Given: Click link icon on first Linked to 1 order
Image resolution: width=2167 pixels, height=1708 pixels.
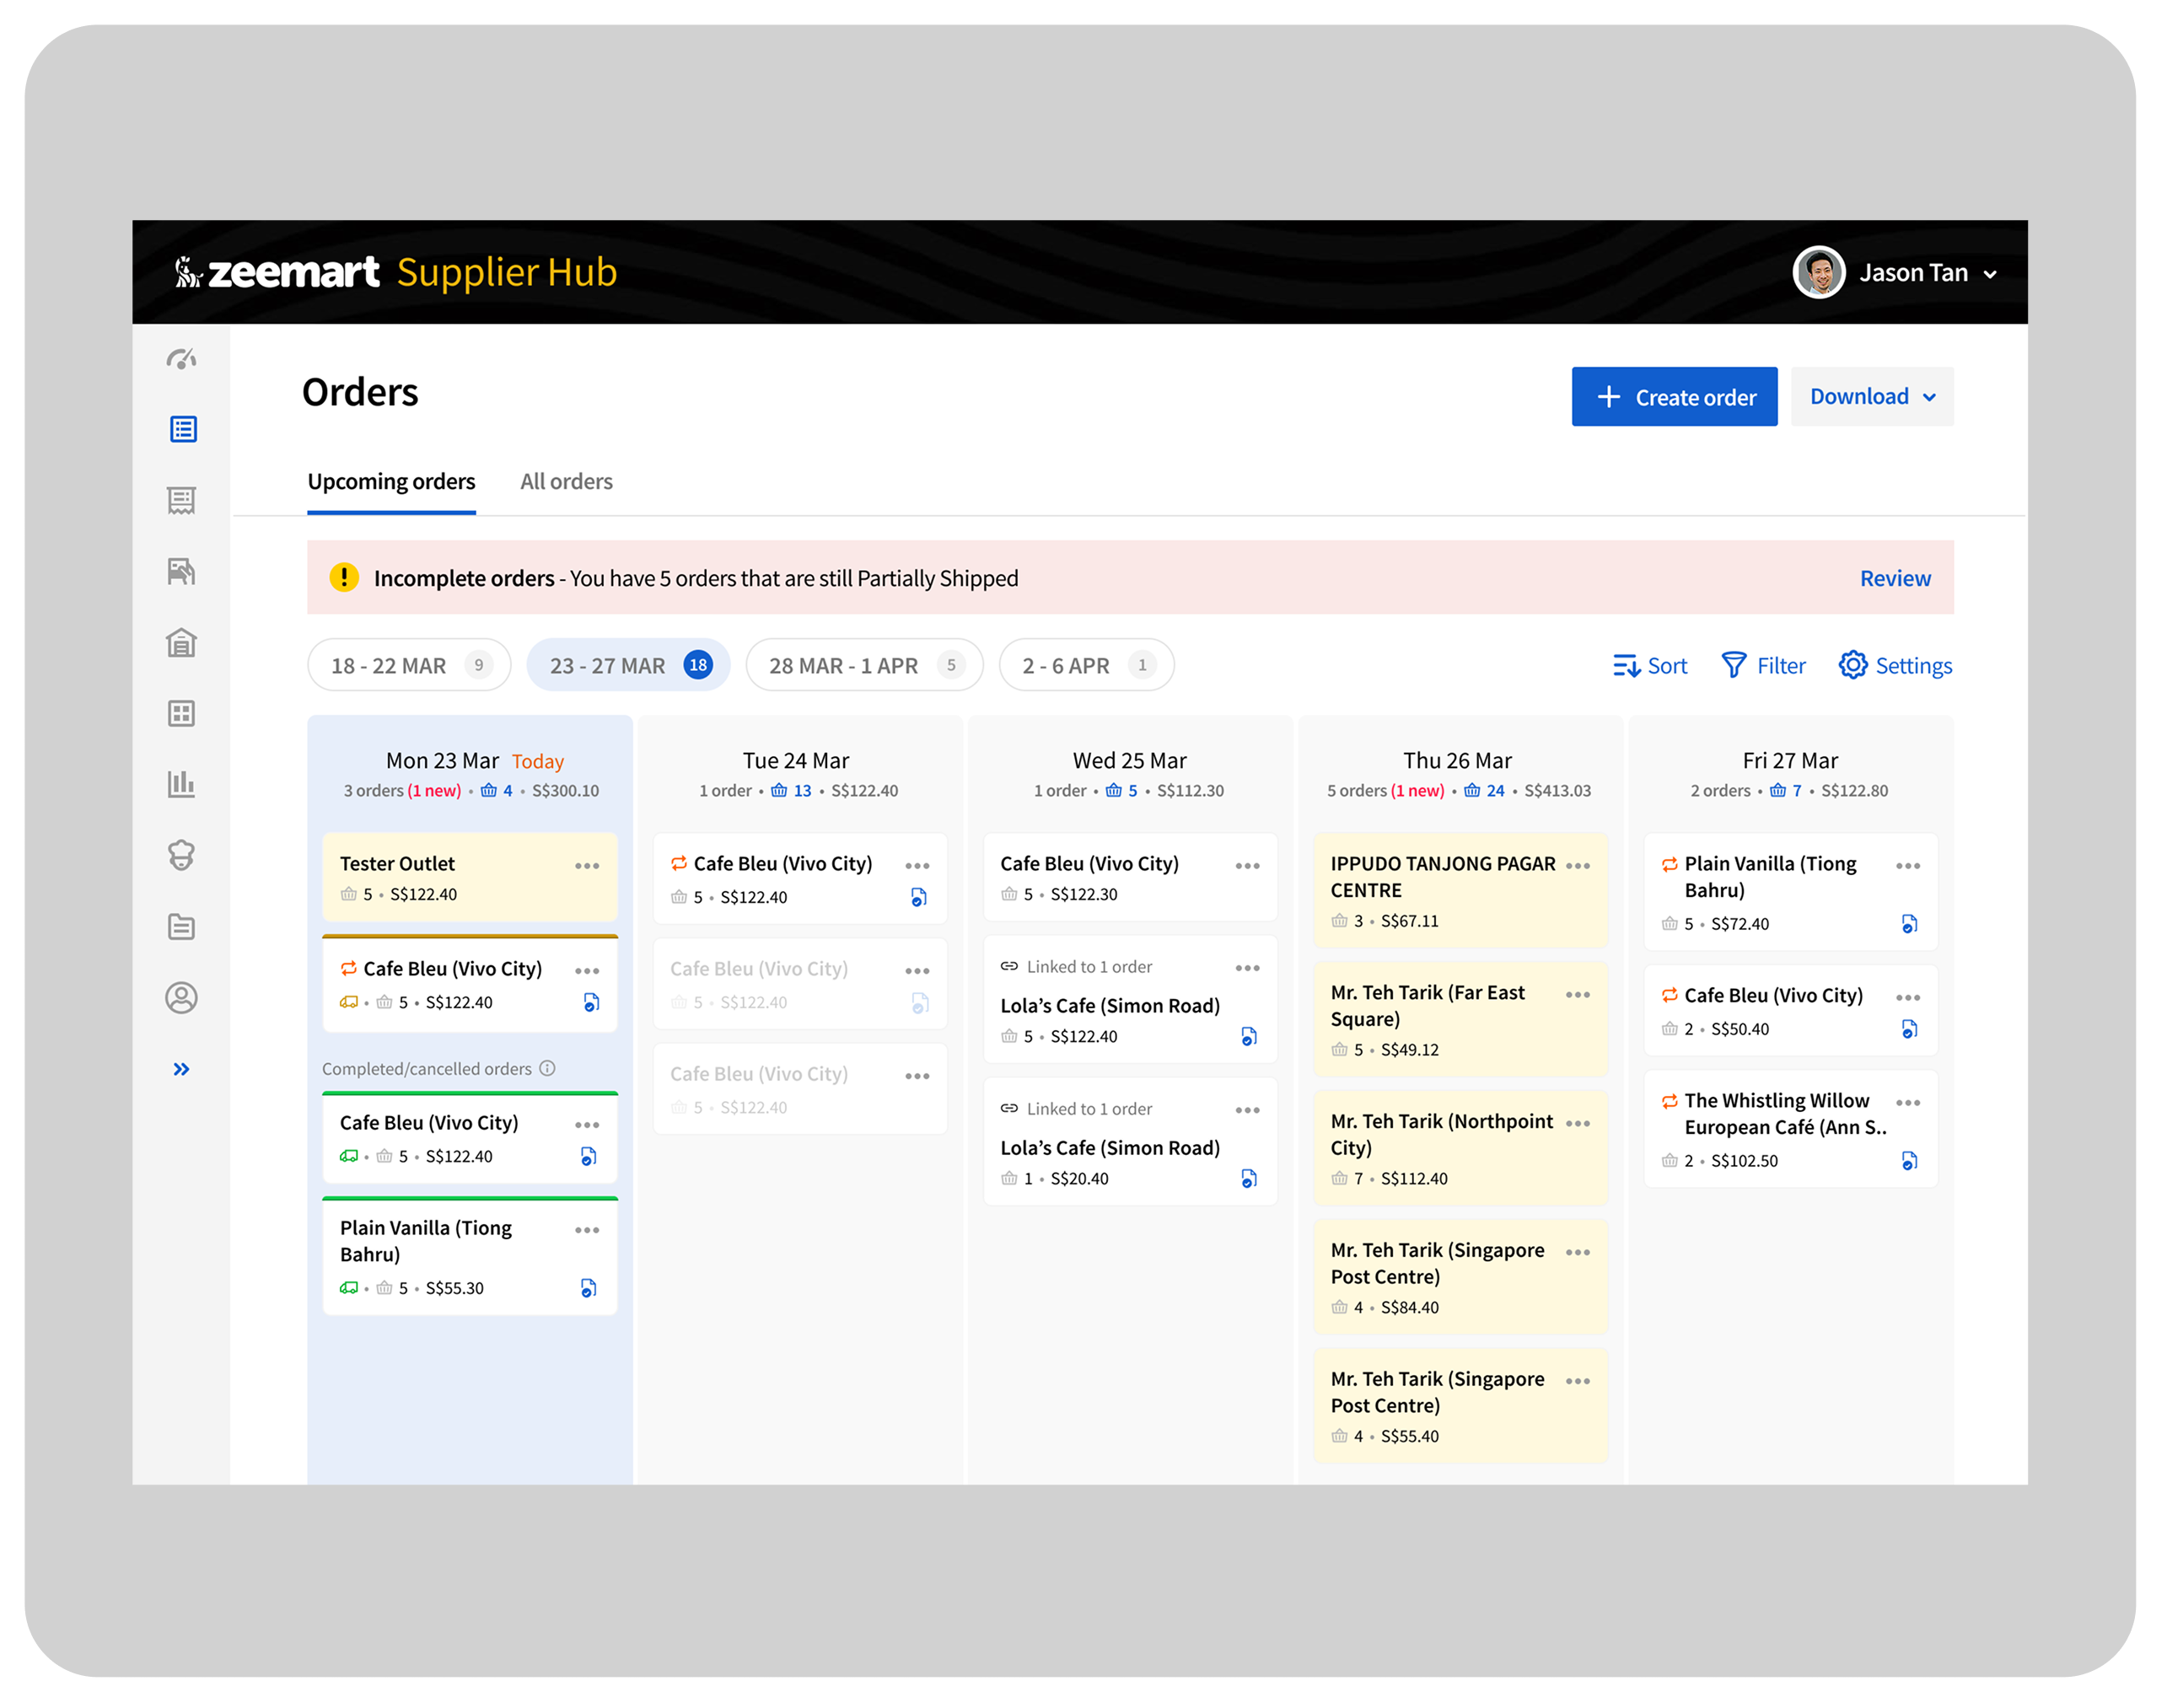Looking at the screenshot, I should click(x=1009, y=967).
